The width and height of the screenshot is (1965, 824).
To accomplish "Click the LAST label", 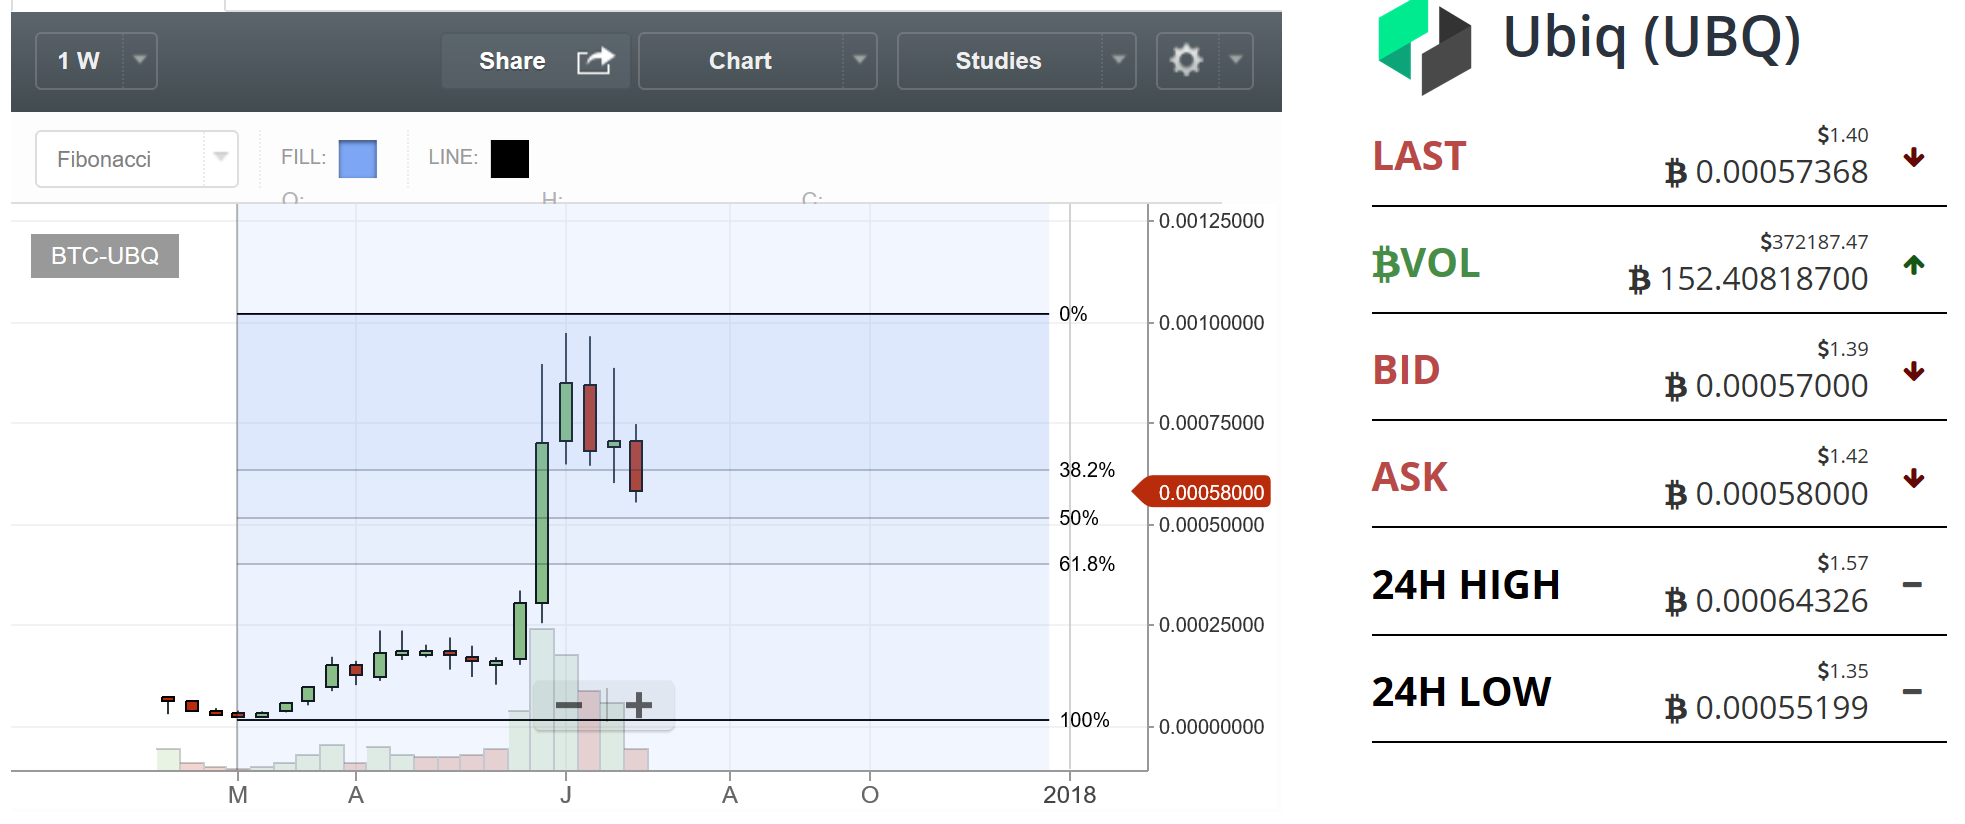I will 1419,157.
